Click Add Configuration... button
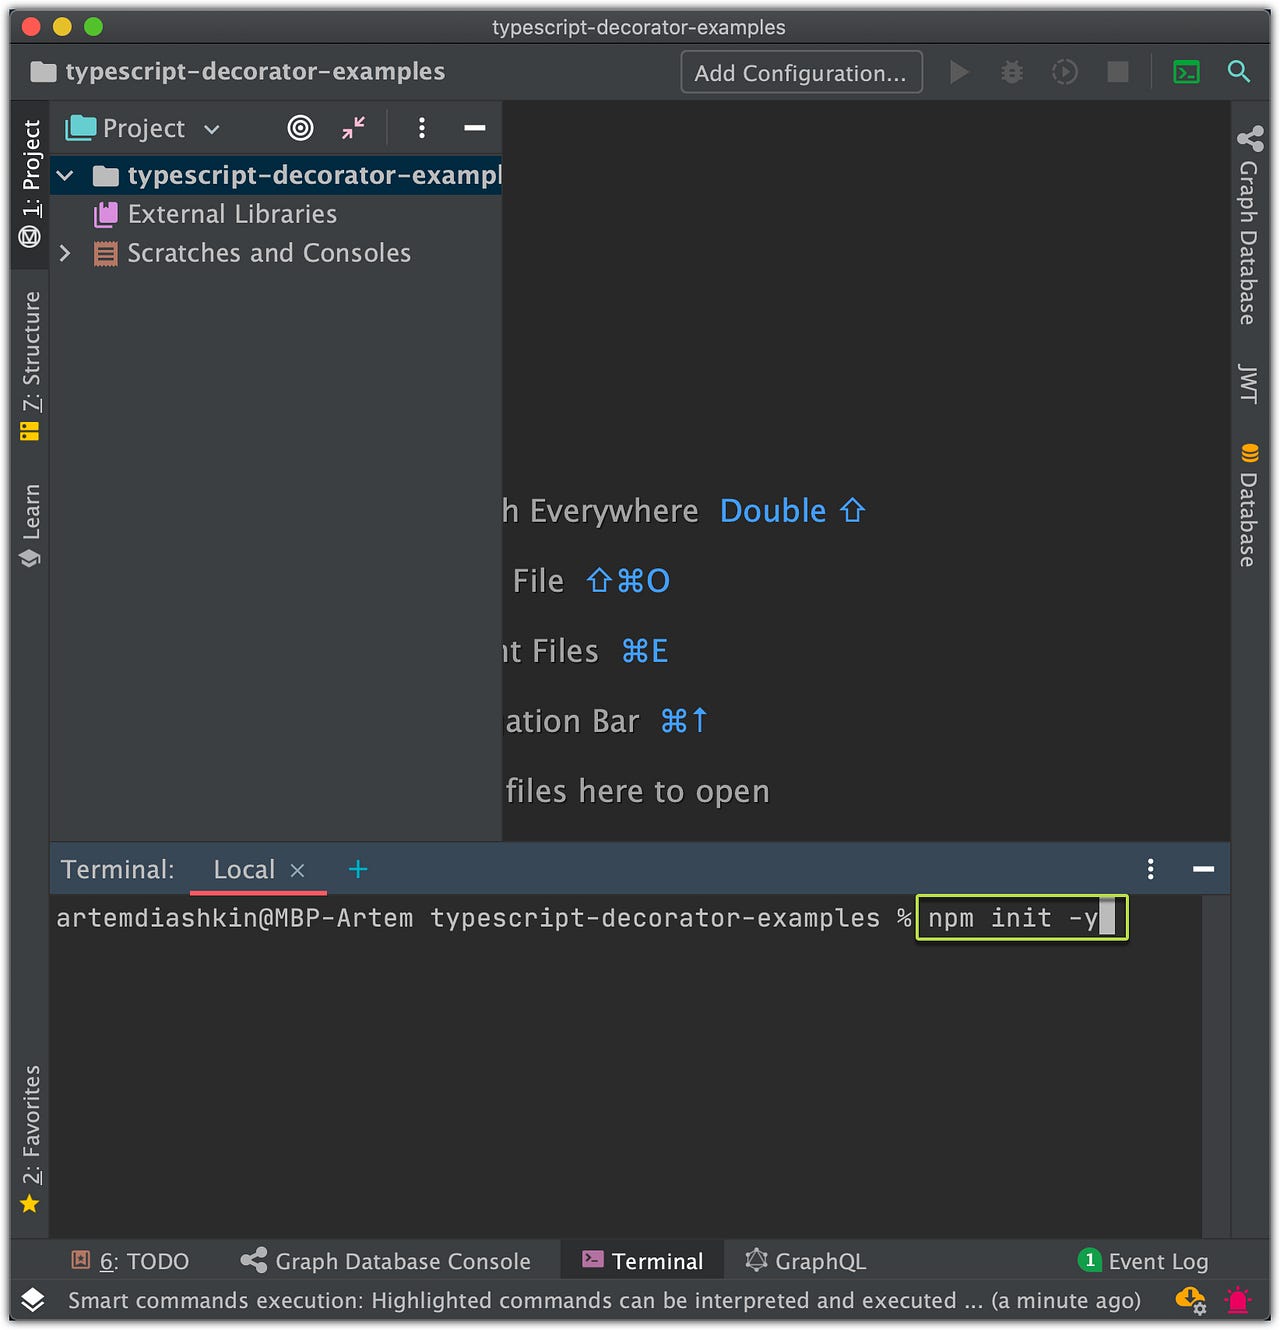1280x1330 pixels. [x=801, y=72]
